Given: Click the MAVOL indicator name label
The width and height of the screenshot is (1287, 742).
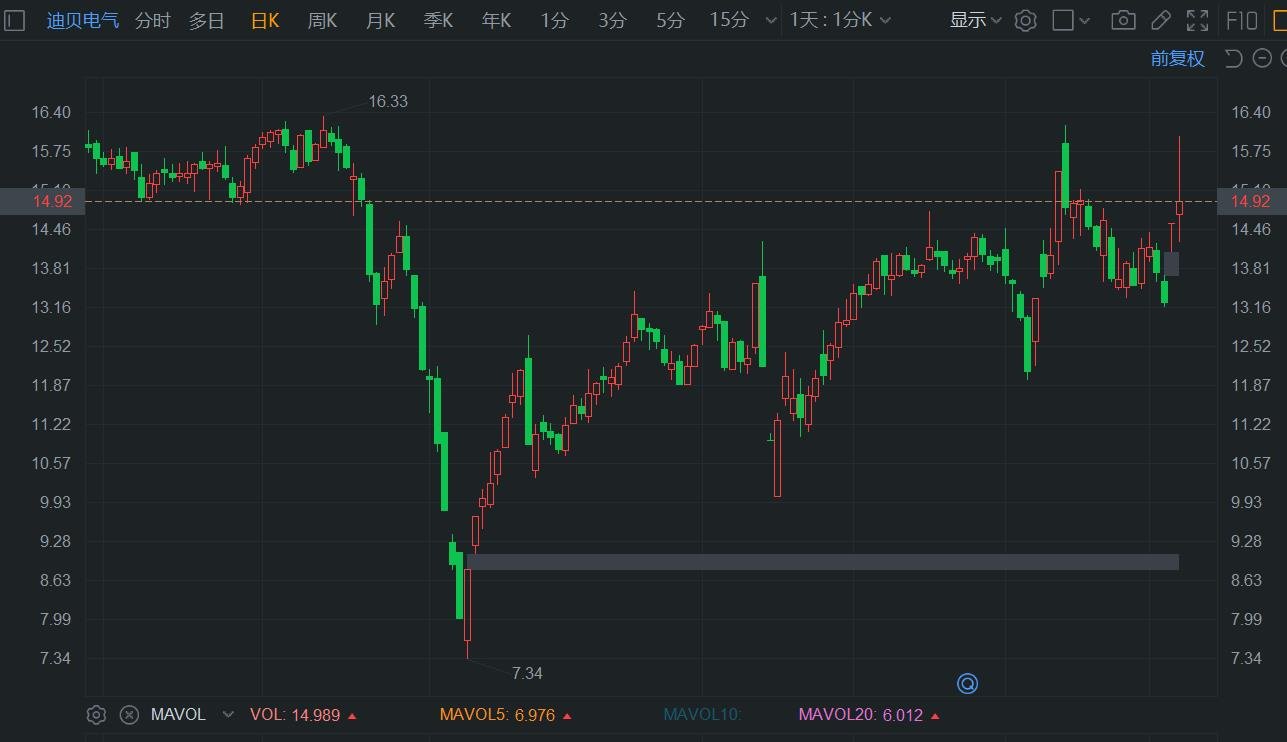Looking at the screenshot, I should (x=178, y=715).
